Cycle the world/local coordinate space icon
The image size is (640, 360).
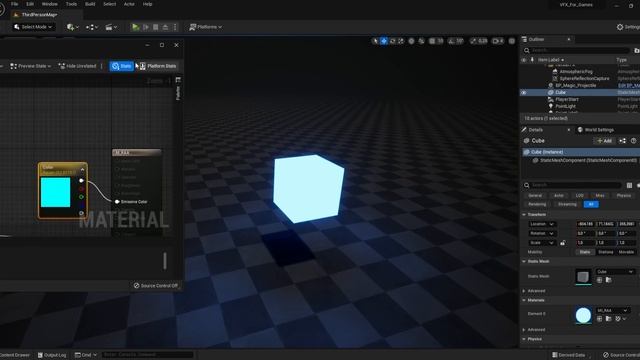tap(411, 41)
